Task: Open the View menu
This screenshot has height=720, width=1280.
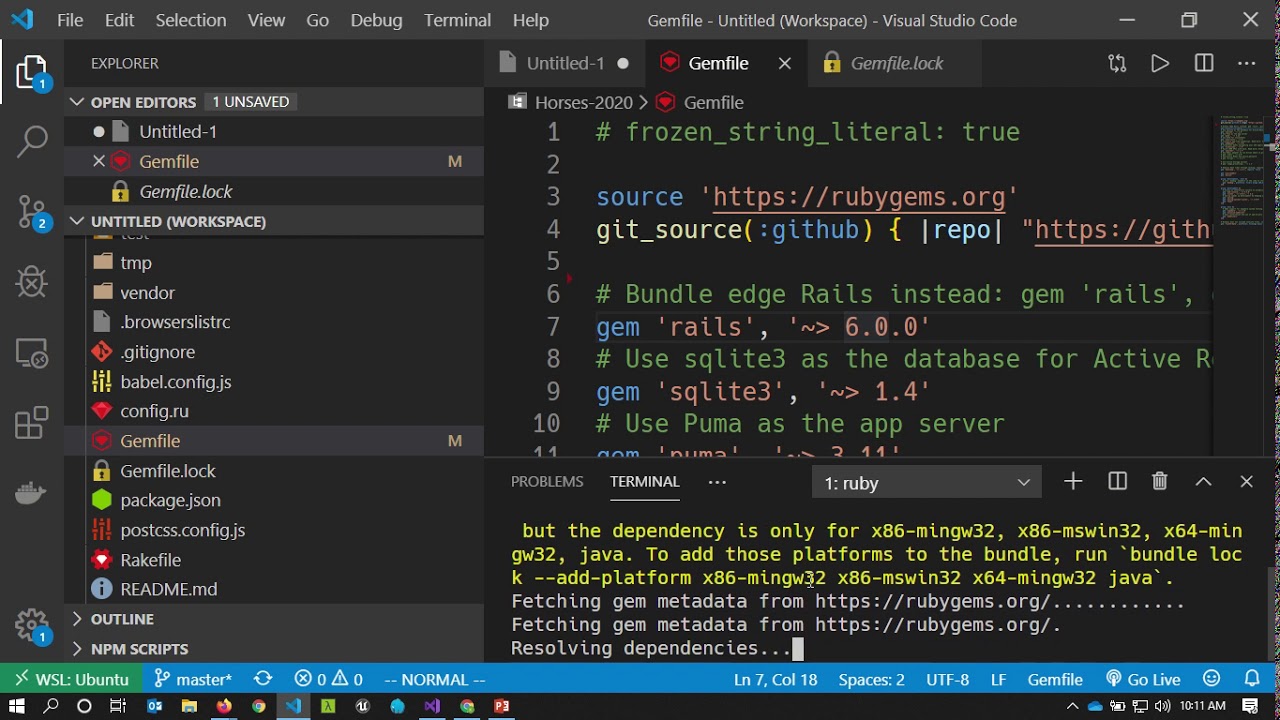Action: 266,20
